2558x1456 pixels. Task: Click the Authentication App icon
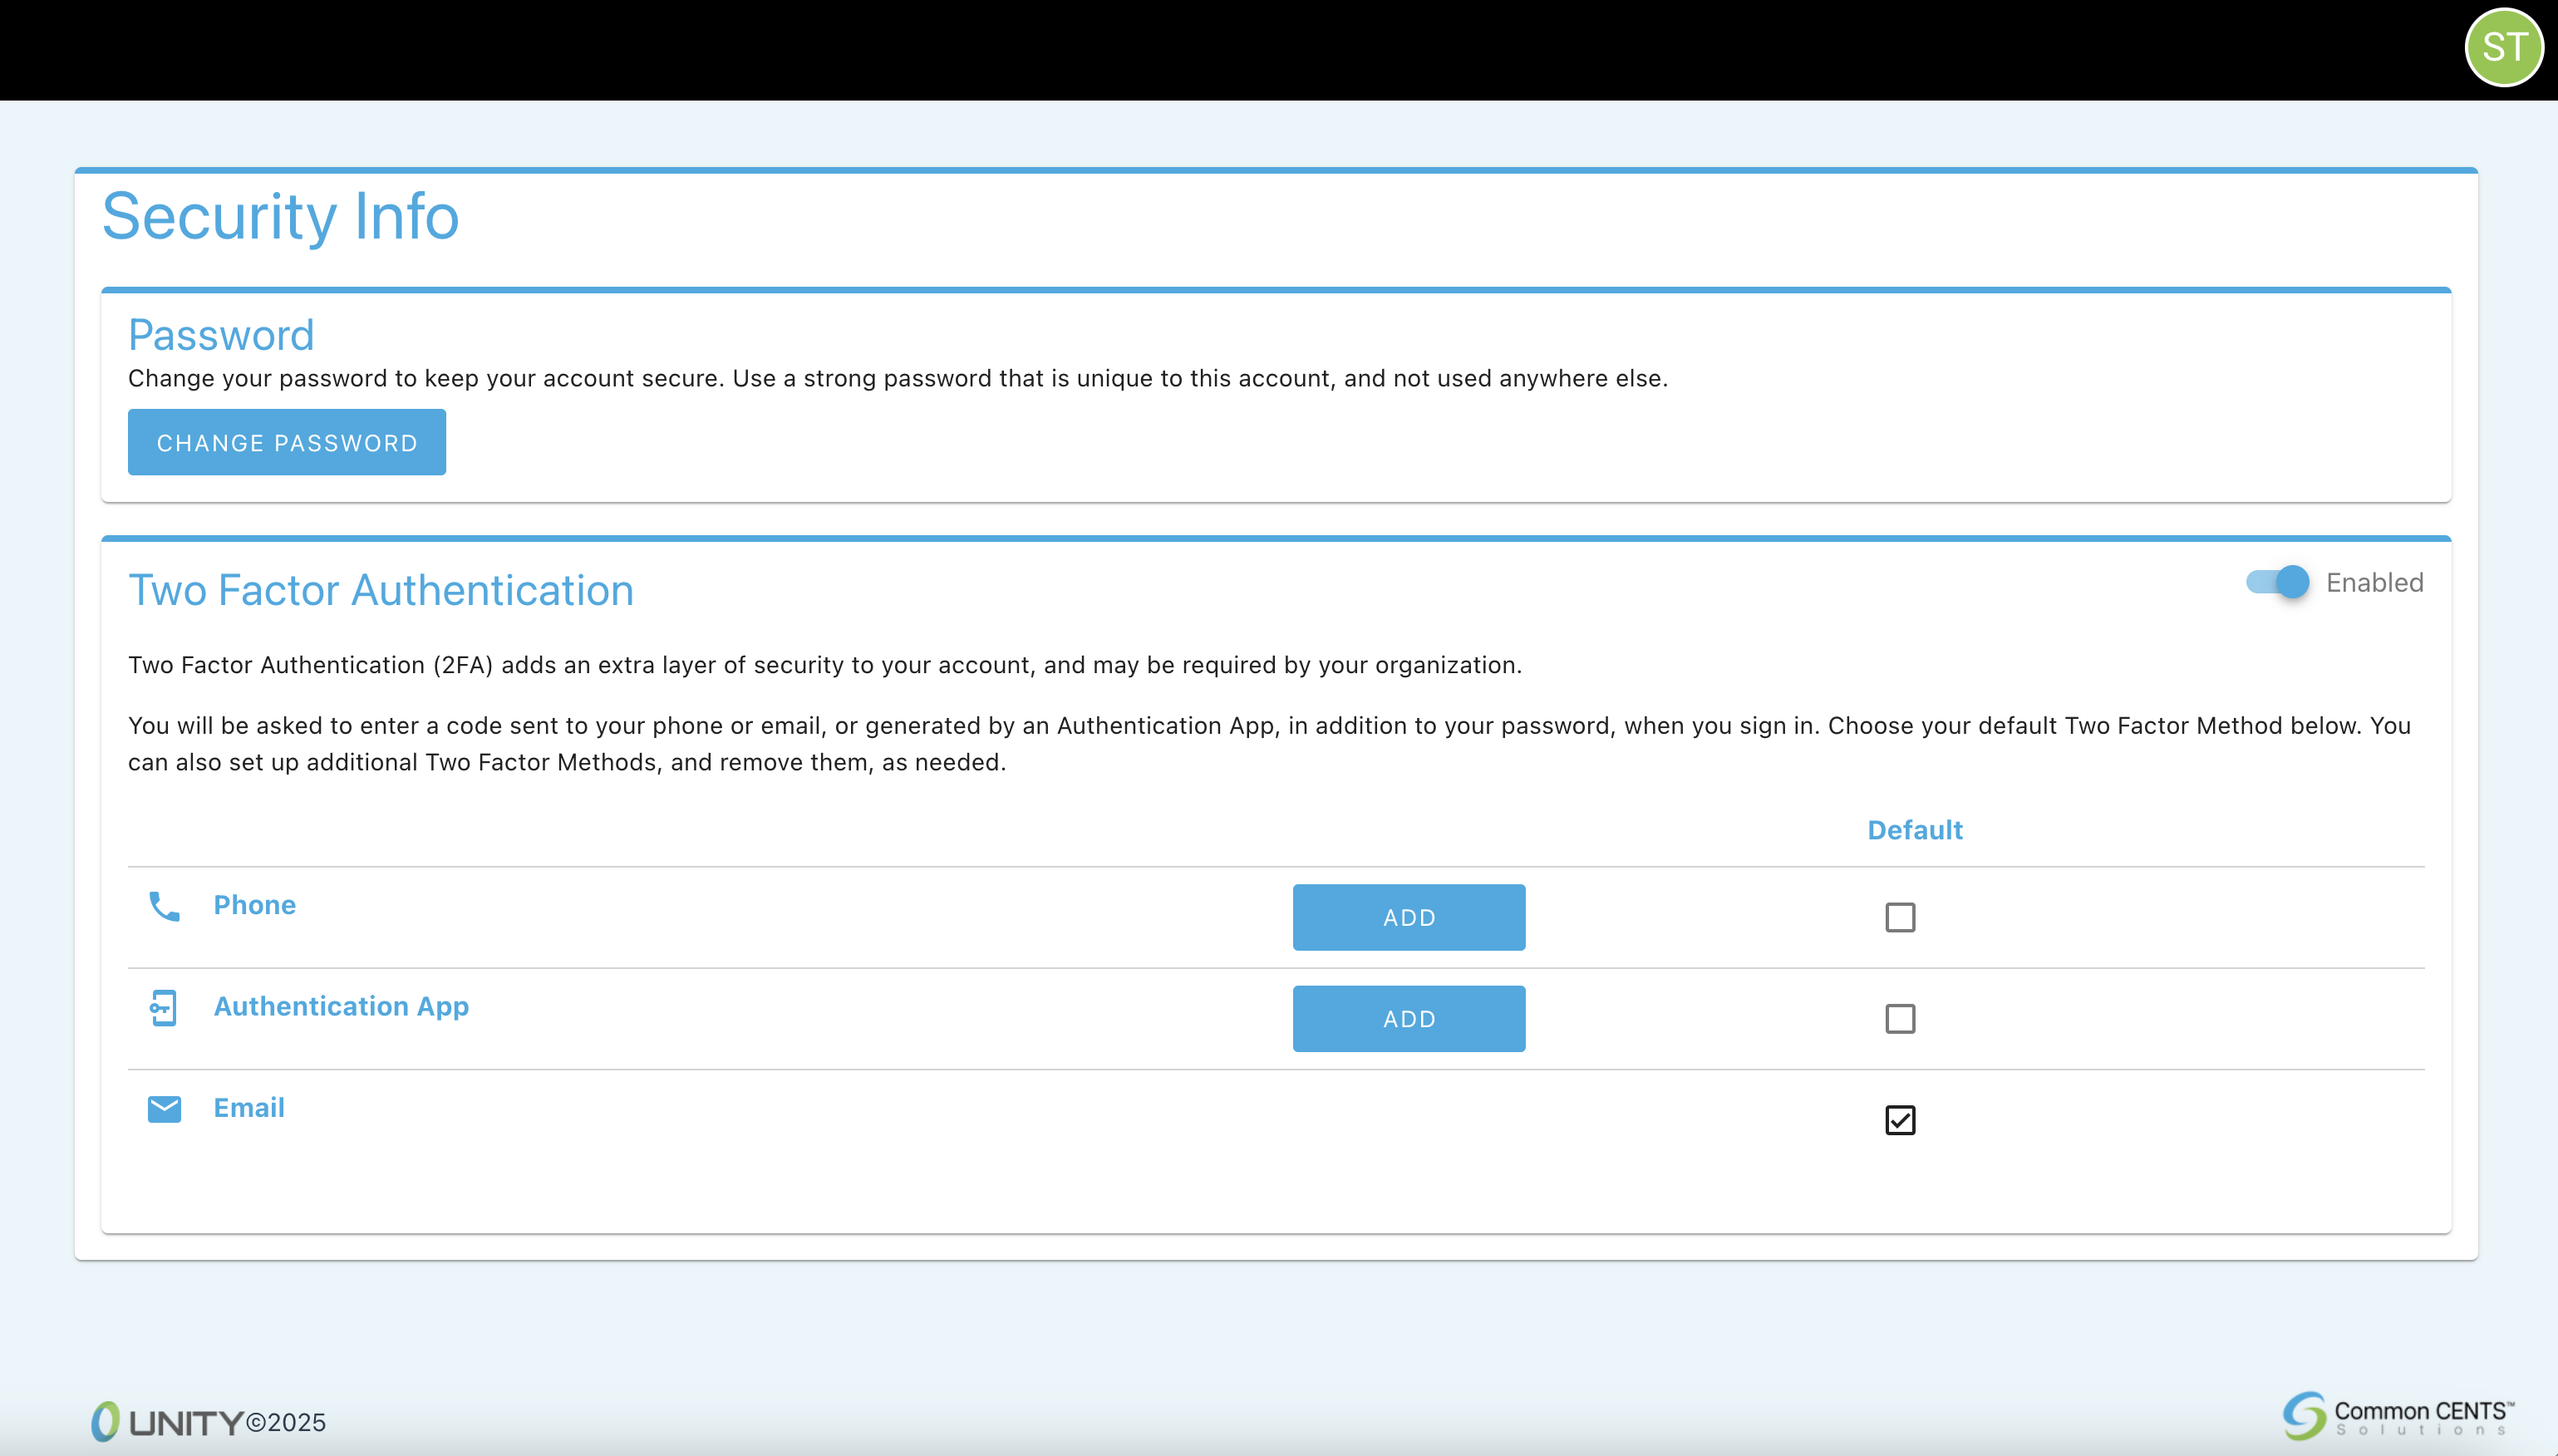[163, 1009]
